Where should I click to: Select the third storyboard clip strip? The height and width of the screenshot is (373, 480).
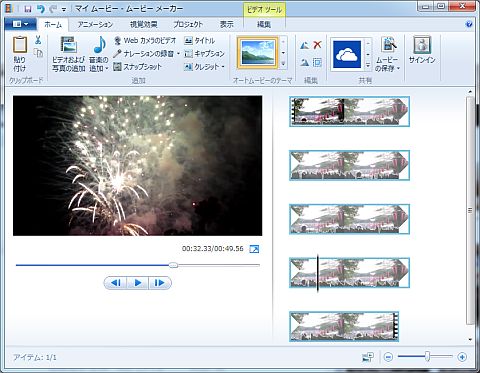[x=349, y=219]
